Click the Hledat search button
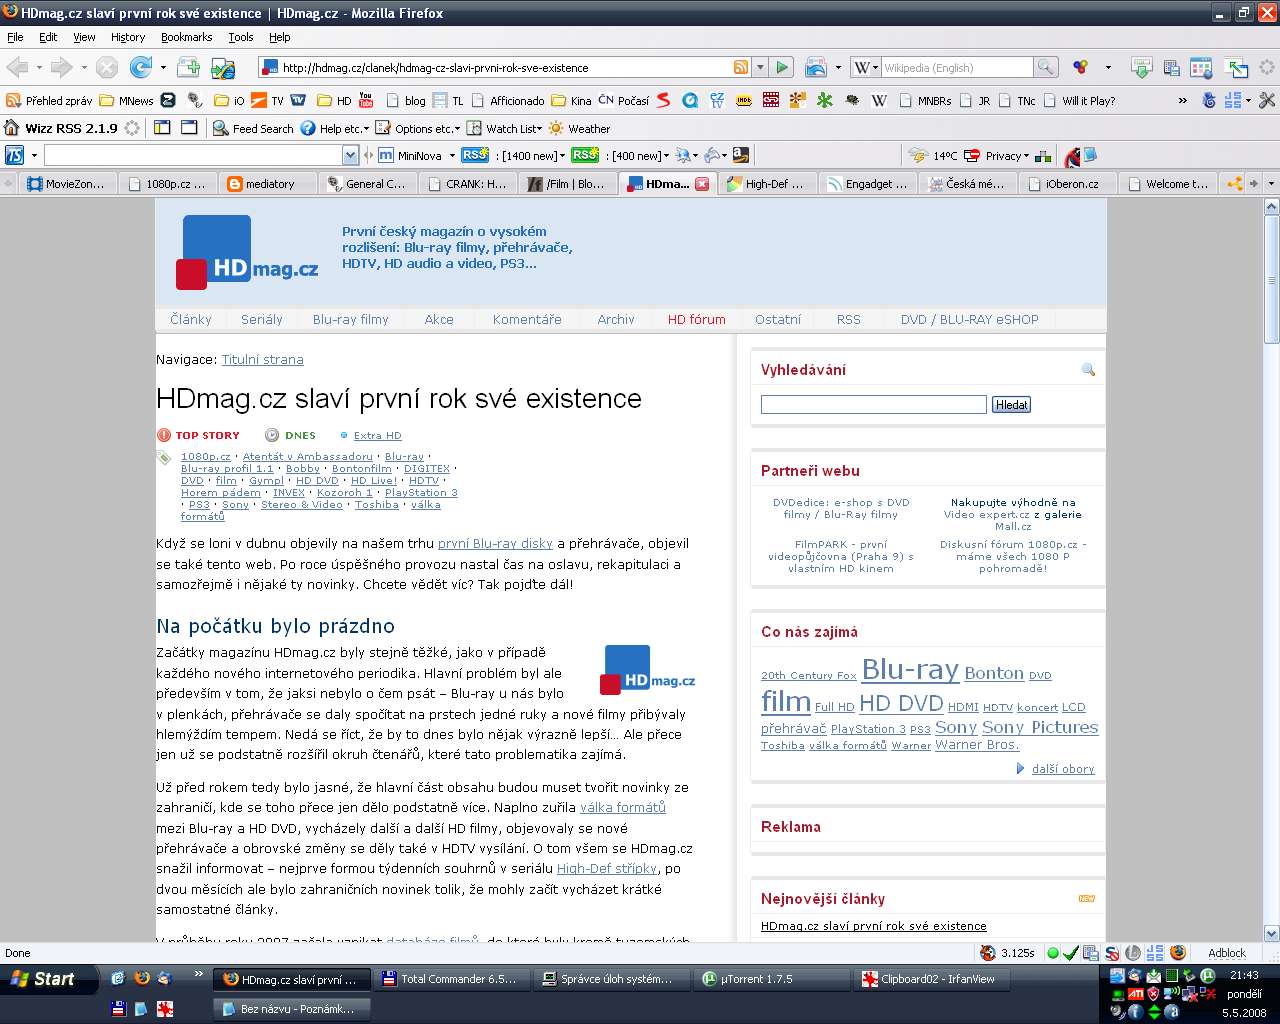Screen dimensions: 1280x1024 point(1011,404)
